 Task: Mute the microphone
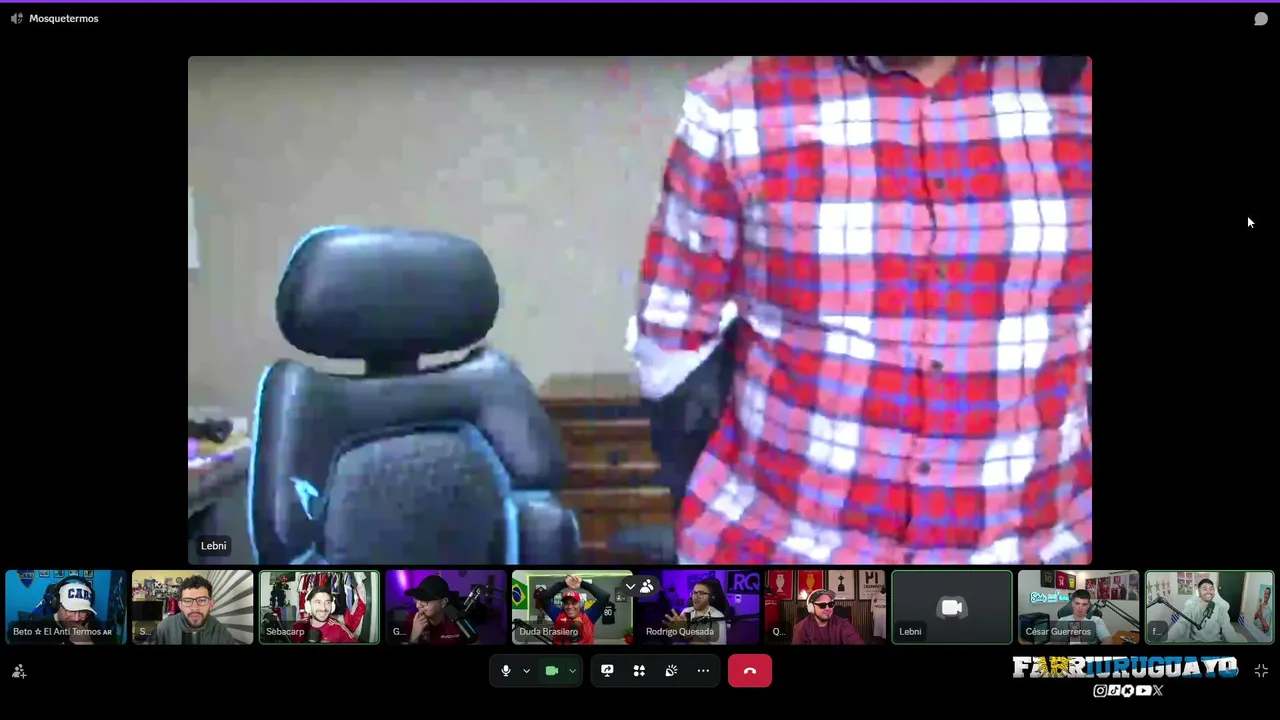click(506, 671)
